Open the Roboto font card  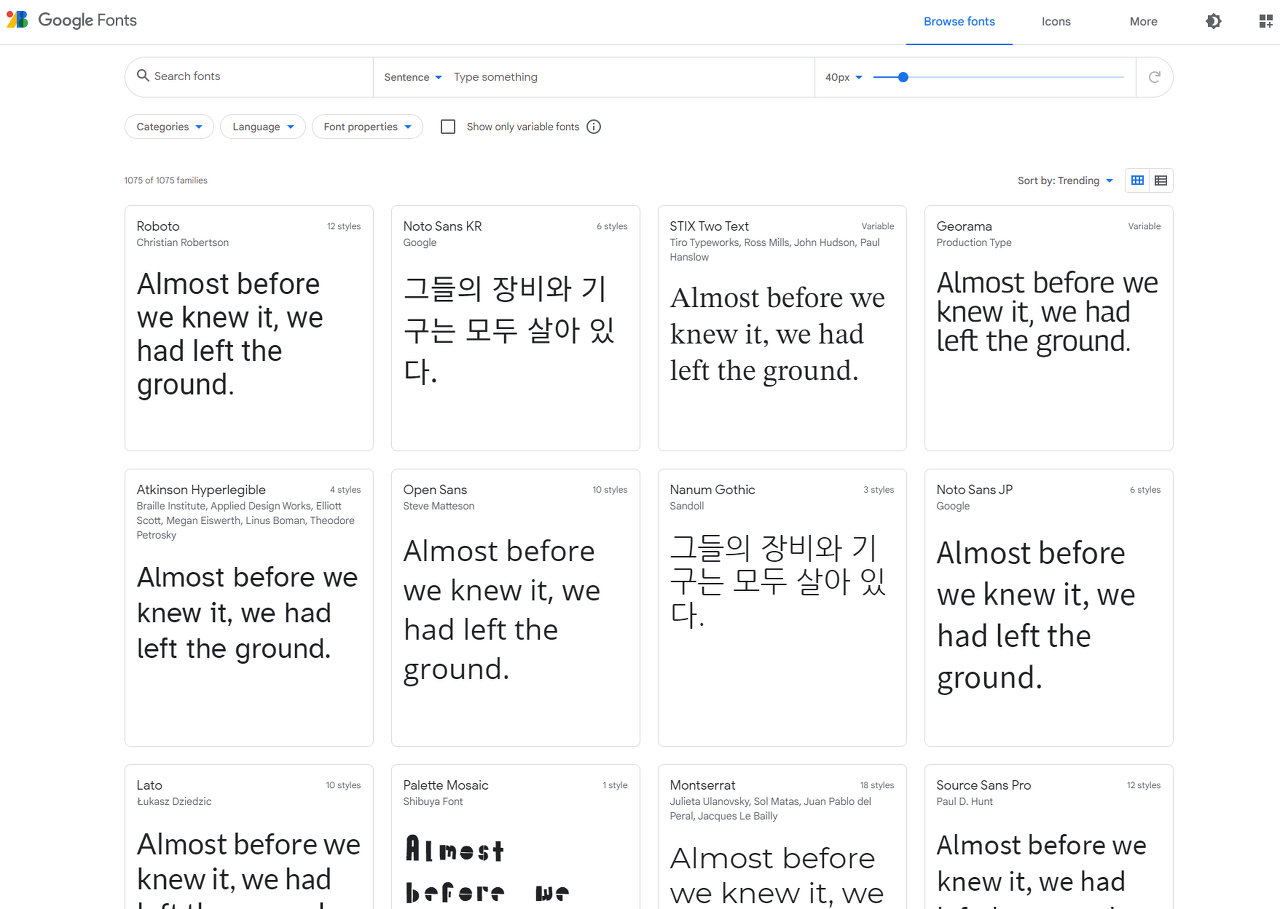249,328
